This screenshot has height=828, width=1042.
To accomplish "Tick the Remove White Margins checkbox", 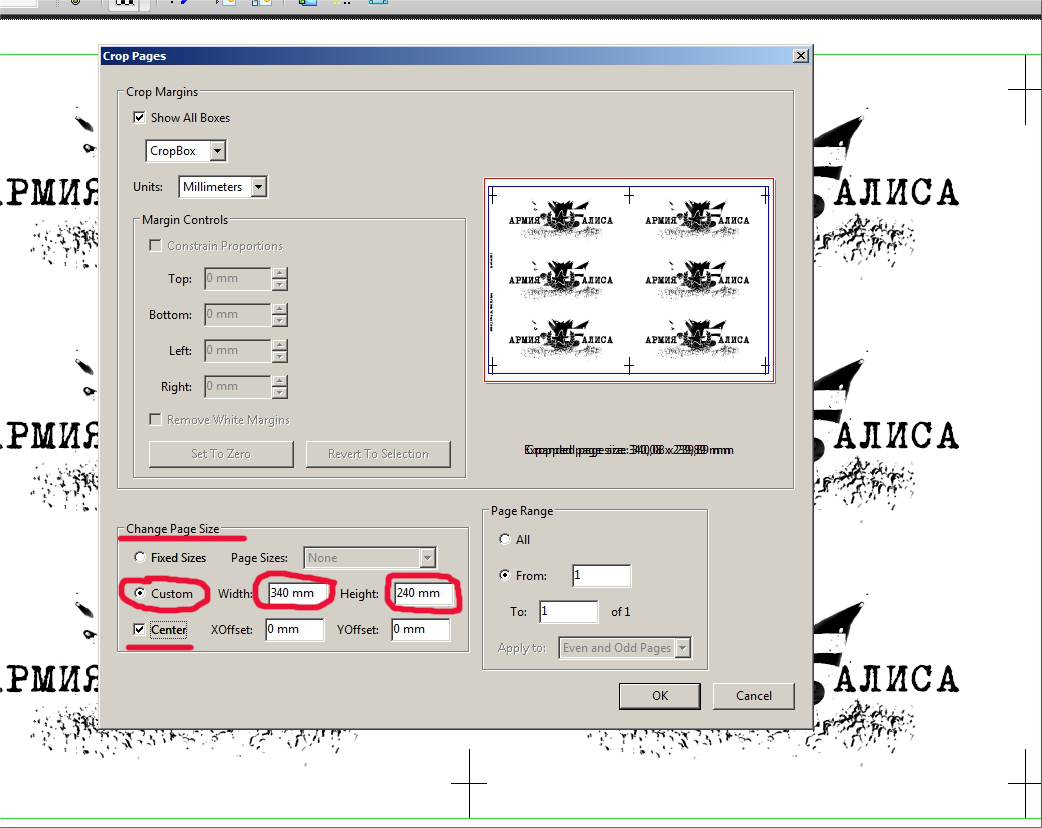I will coord(156,420).
